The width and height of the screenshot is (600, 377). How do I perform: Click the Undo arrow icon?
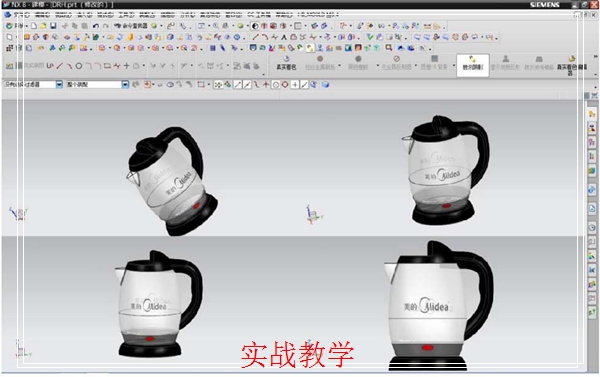tap(96, 26)
